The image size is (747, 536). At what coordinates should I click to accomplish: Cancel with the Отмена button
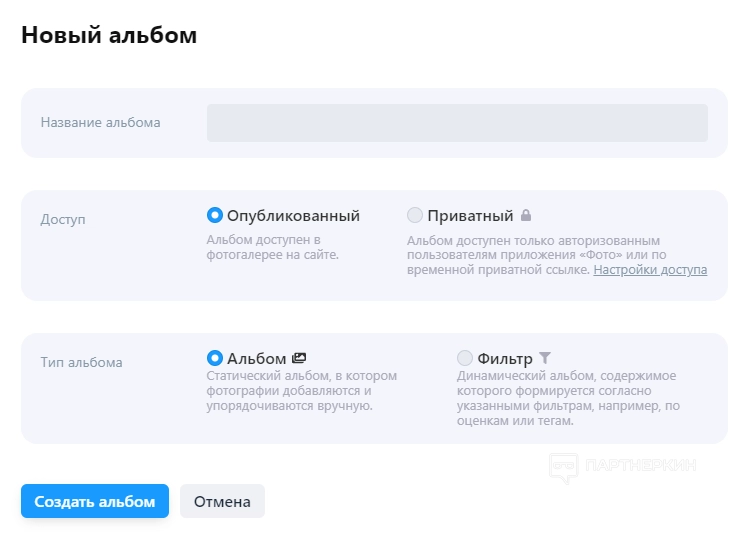222,501
